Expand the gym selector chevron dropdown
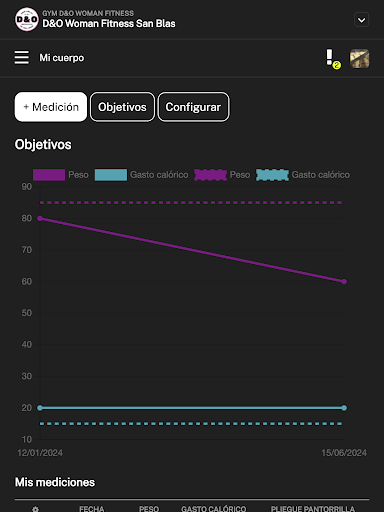Screen dimensions: 384x512 pos(361,20)
